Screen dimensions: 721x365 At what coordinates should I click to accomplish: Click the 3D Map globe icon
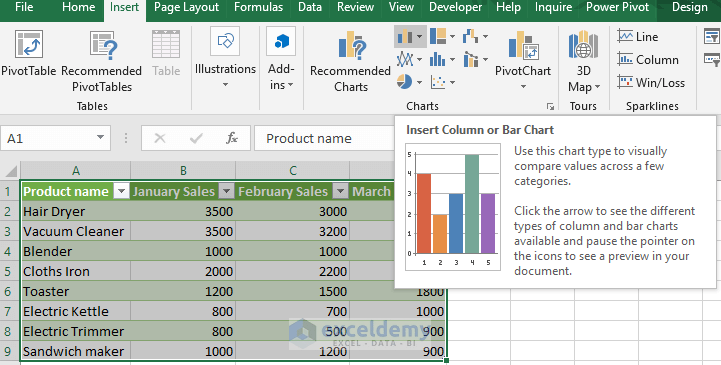pyautogui.click(x=583, y=44)
